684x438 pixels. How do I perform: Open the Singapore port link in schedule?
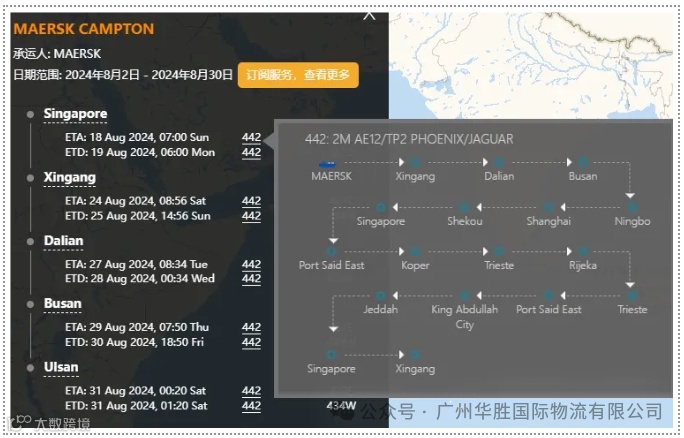[75, 114]
